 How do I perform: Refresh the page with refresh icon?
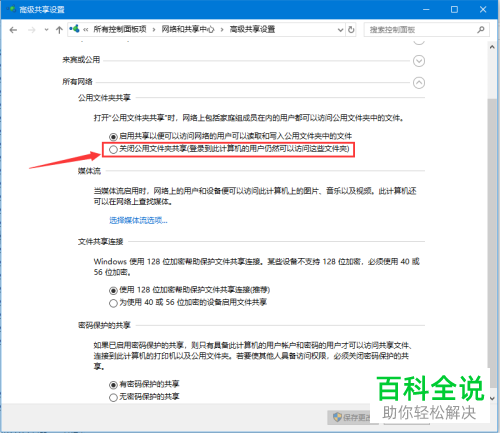pos(351,30)
